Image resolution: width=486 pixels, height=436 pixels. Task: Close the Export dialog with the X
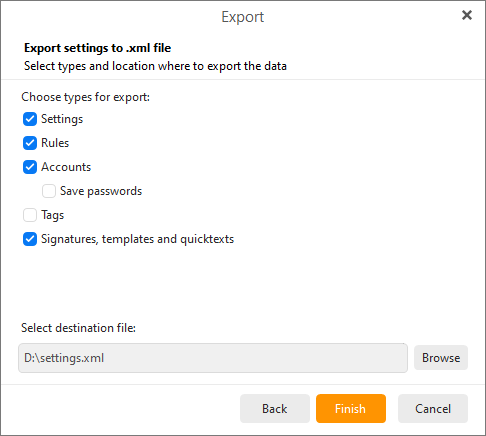click(467, 15)
